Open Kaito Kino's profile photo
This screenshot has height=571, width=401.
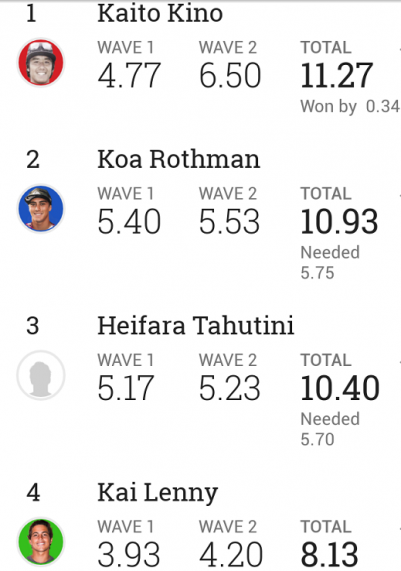point(41,63)
